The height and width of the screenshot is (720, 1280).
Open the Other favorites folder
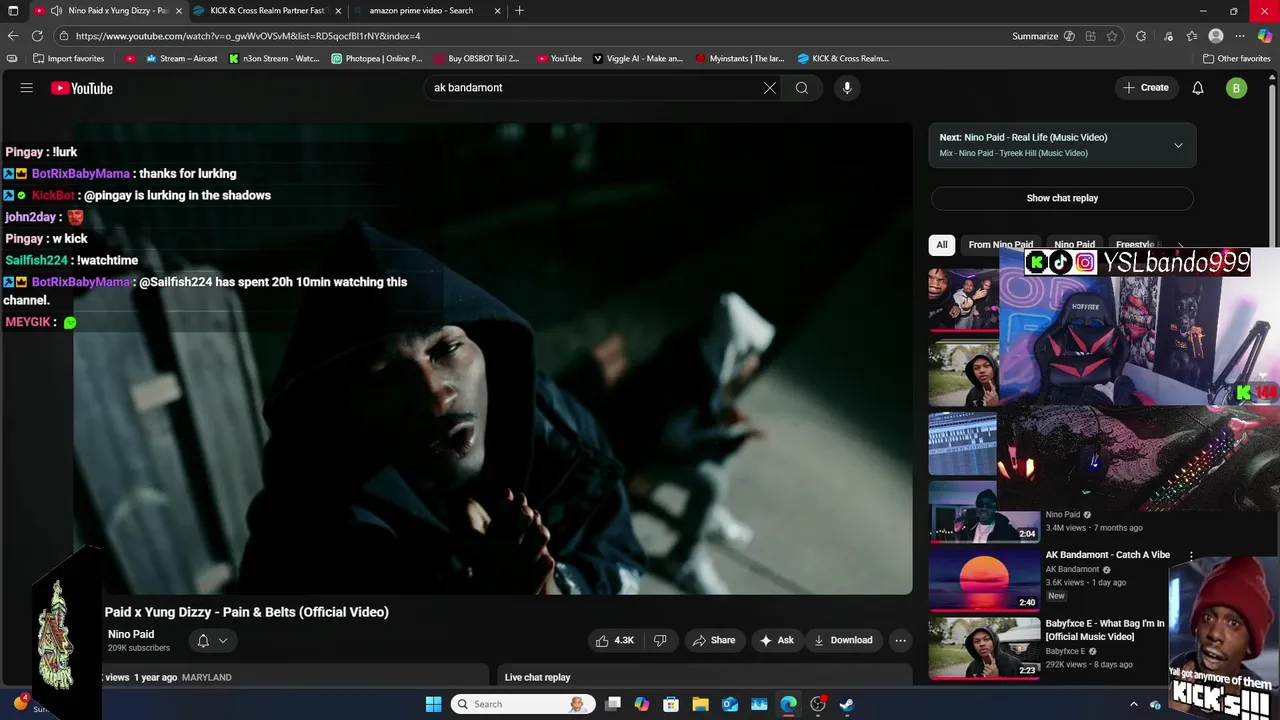point(1236,59)
